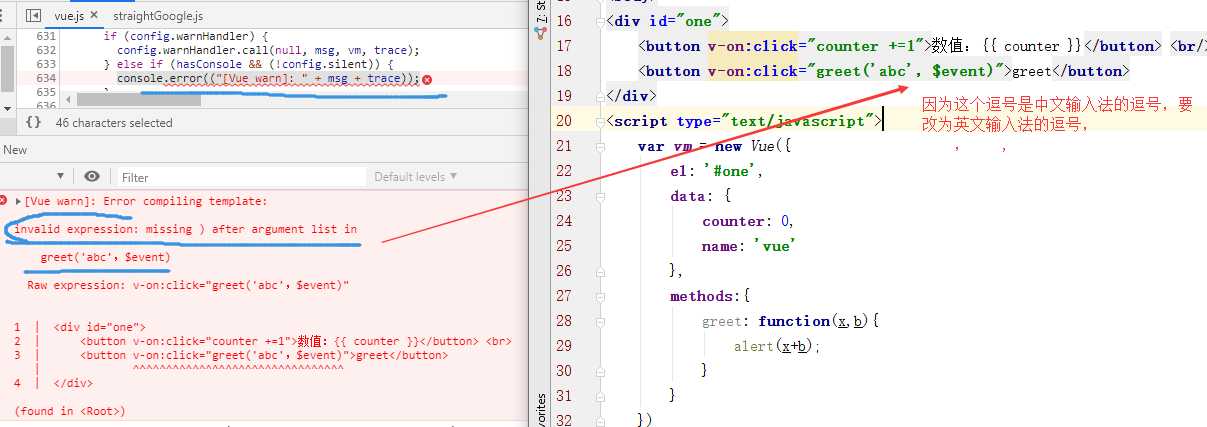Viewport: 1207px width, 427px height.
Task: Click IDE line number 20 in gutter
Action: click(x=563, y=121)
